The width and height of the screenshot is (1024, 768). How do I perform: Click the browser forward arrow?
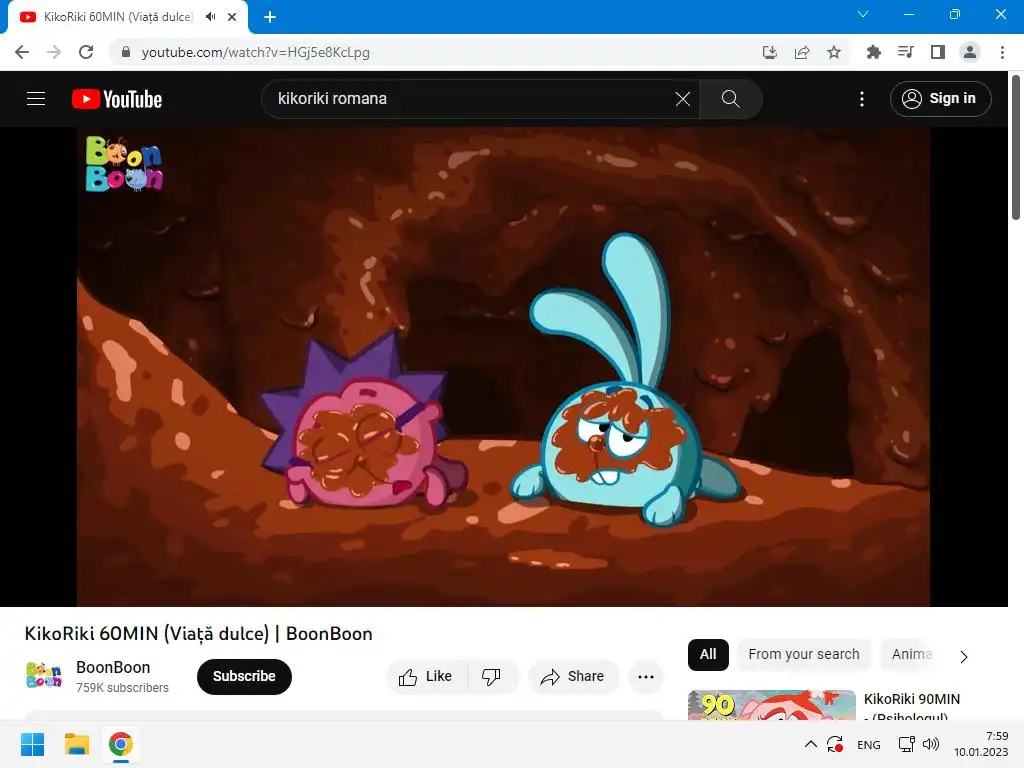coord(54,52)
